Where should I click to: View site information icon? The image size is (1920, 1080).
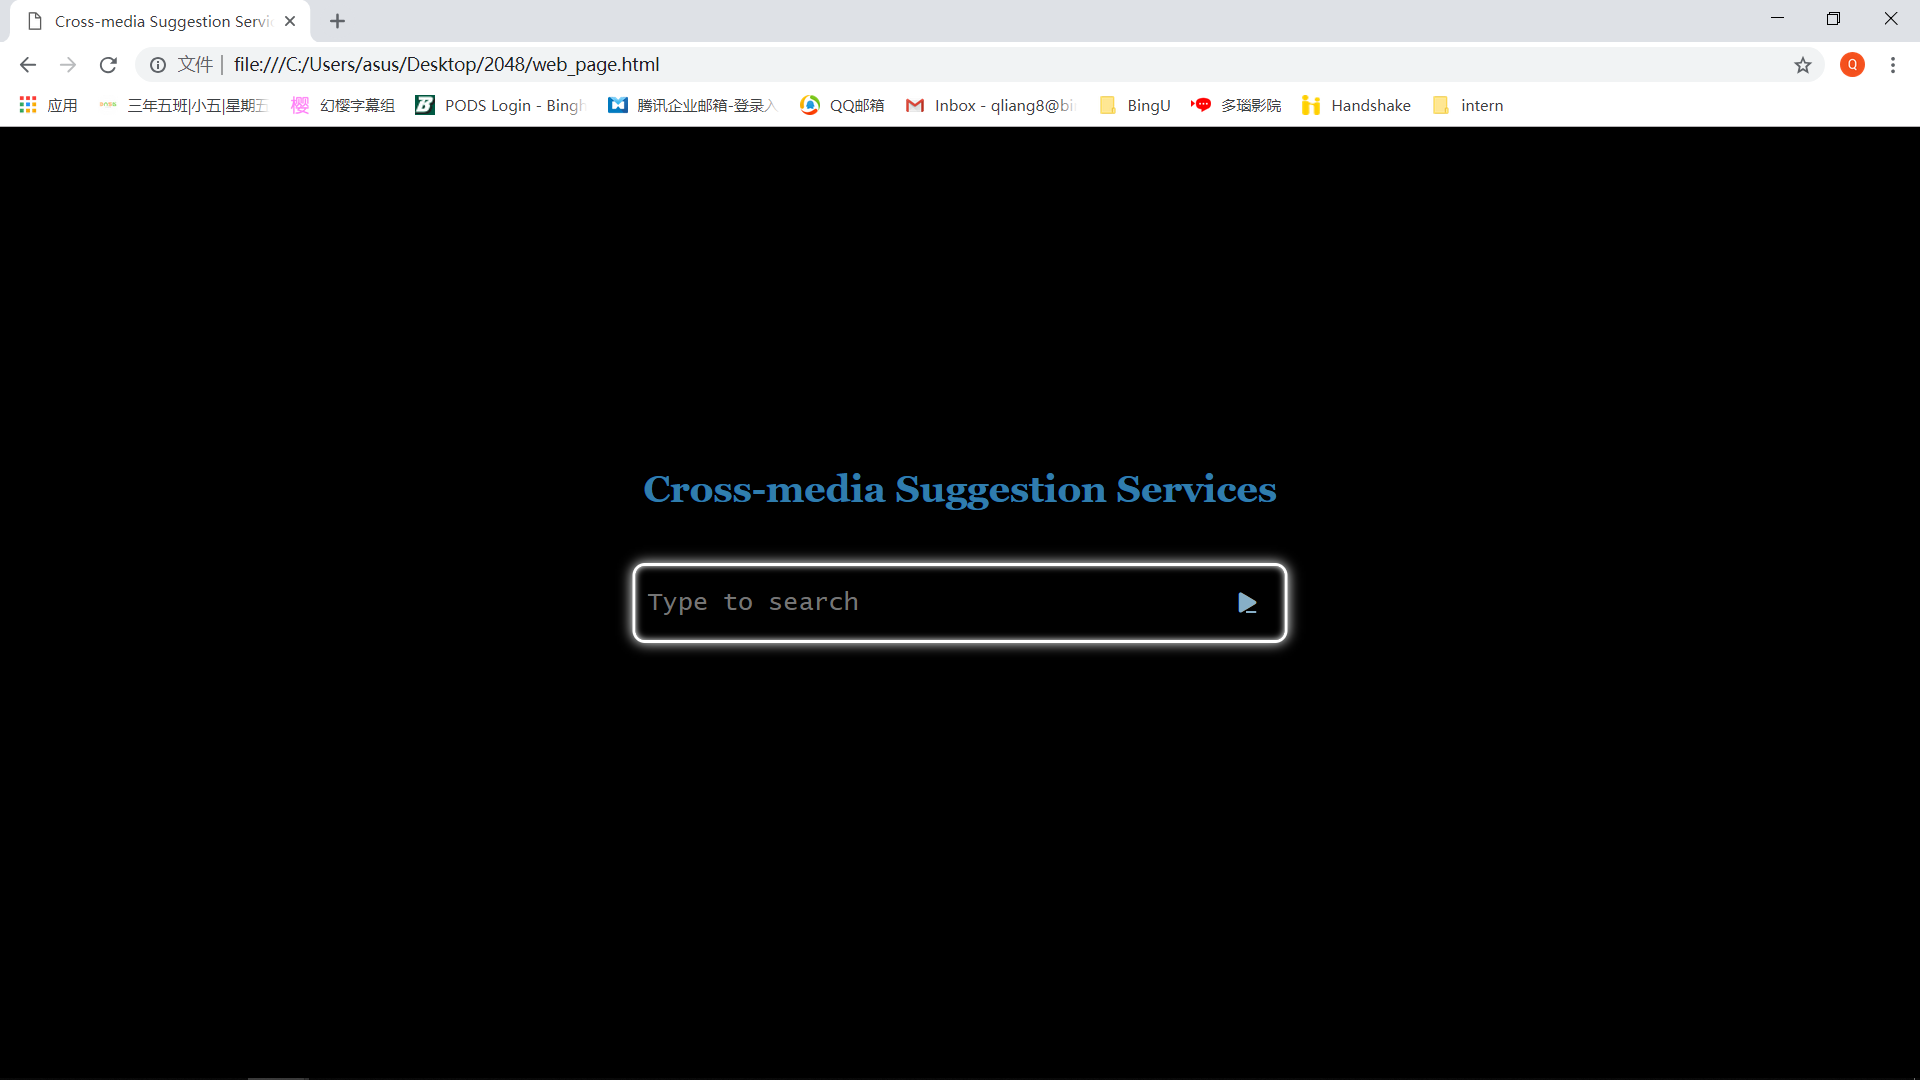158,65
